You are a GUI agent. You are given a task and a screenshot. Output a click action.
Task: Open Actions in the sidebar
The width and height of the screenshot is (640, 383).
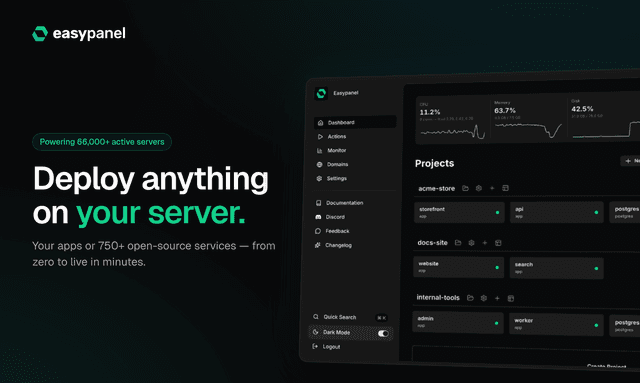pyautogui.click(x=336, y=136)
